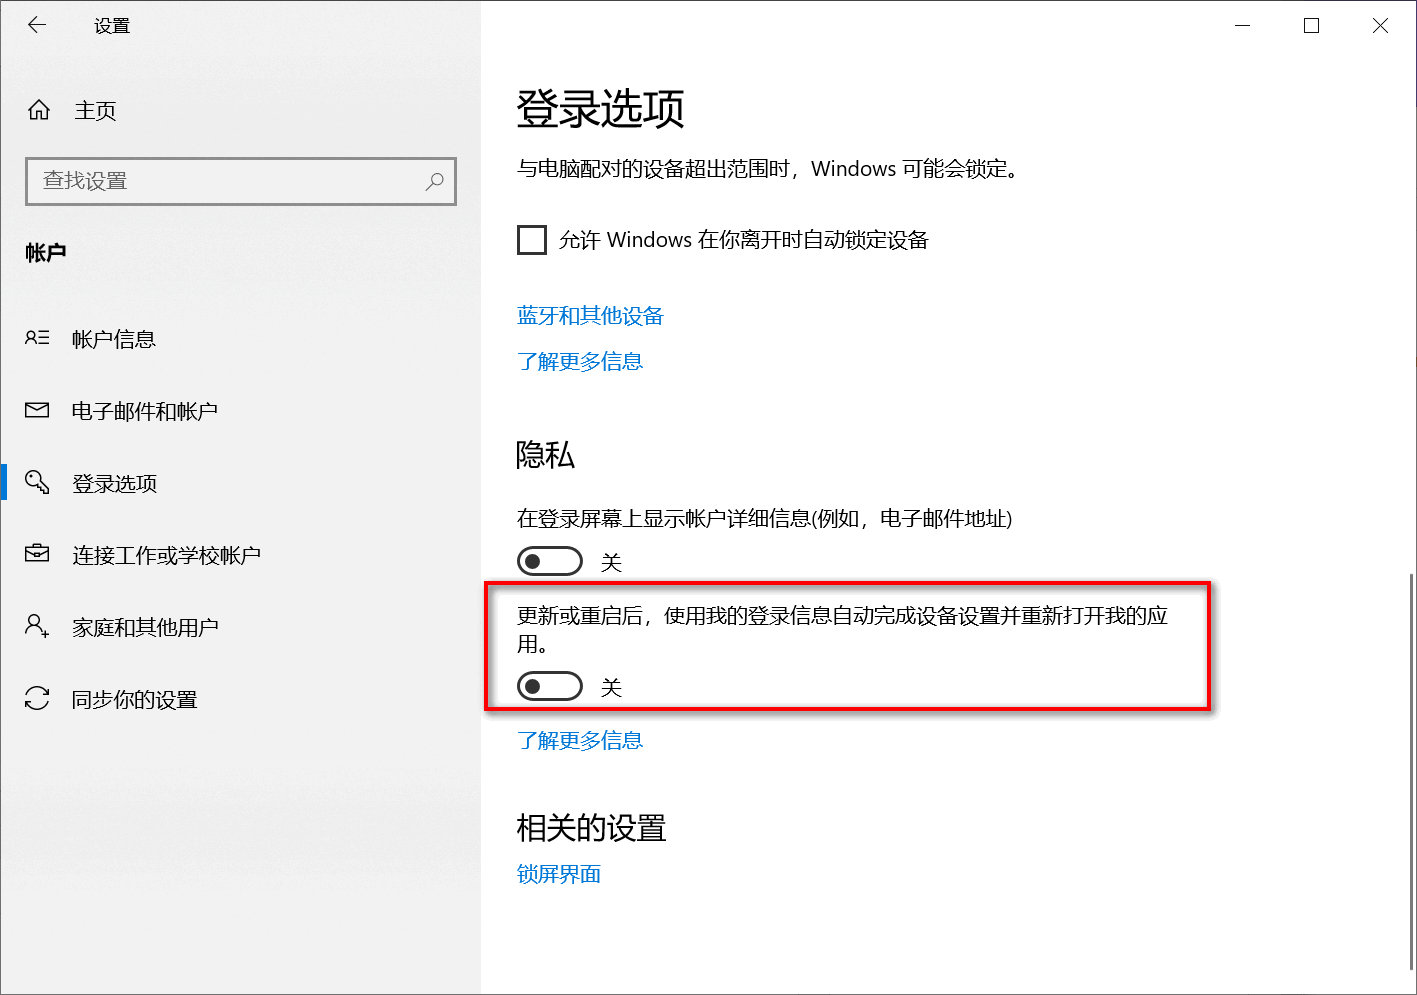Enable 允许 Windows 在你离开时自动锁定设备 checkbox
Screen dimensions: 1417x995
click(x=532, y=240)
